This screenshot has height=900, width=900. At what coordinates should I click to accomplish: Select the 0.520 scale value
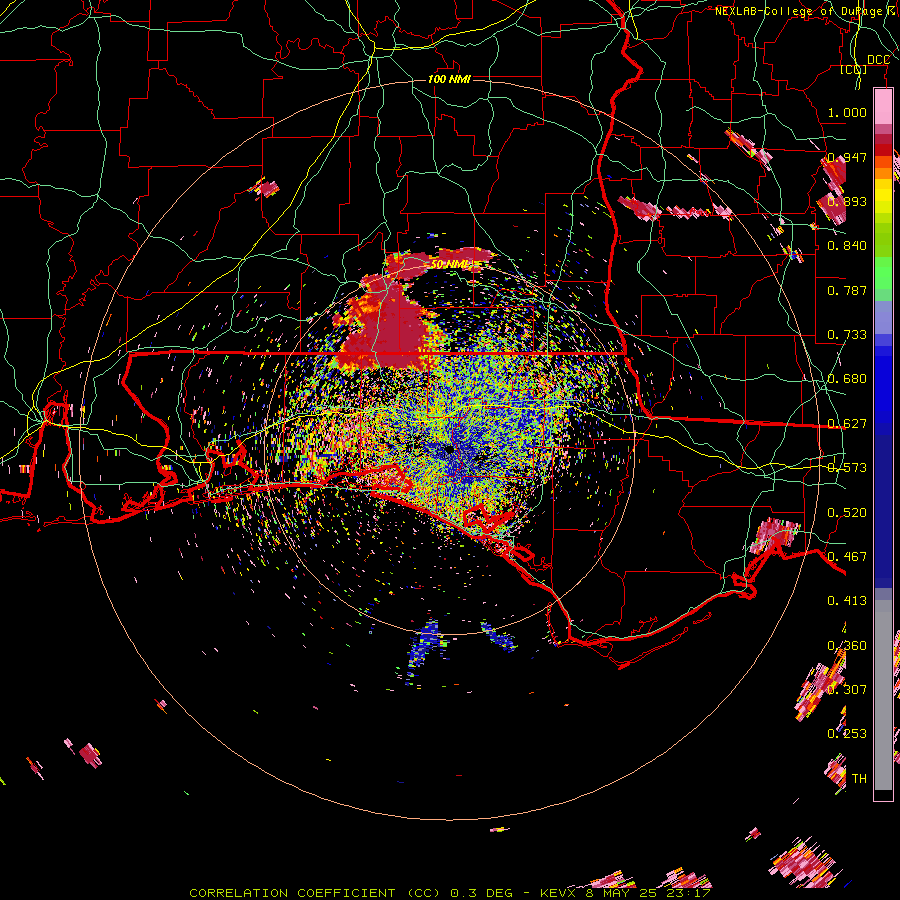click(x=847, y=512)
